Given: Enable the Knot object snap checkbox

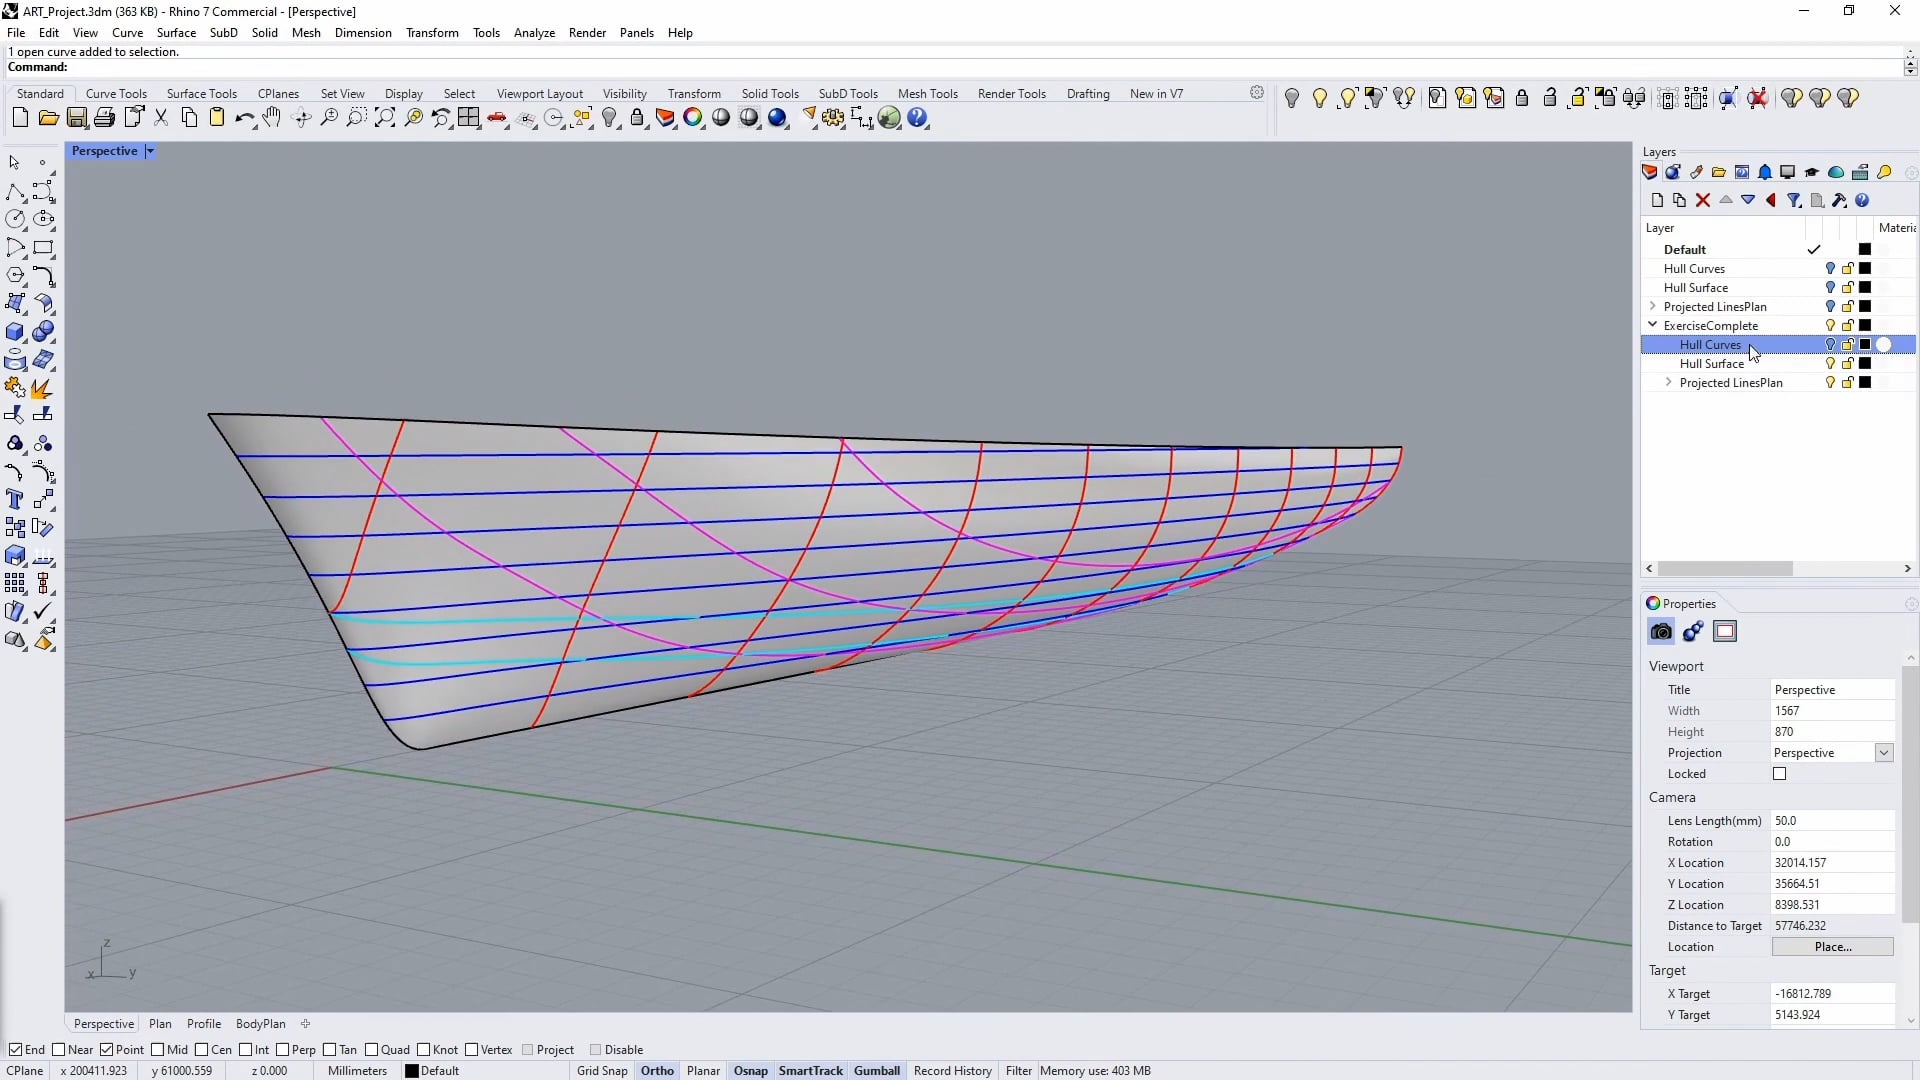Looking at the screenshot, I should pyautogui.click(x=425, y=1049).
